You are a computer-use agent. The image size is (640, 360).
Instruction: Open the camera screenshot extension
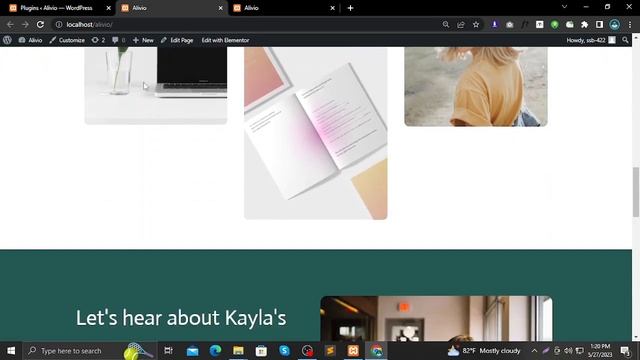pyautogui.click(x=510, y=24)
